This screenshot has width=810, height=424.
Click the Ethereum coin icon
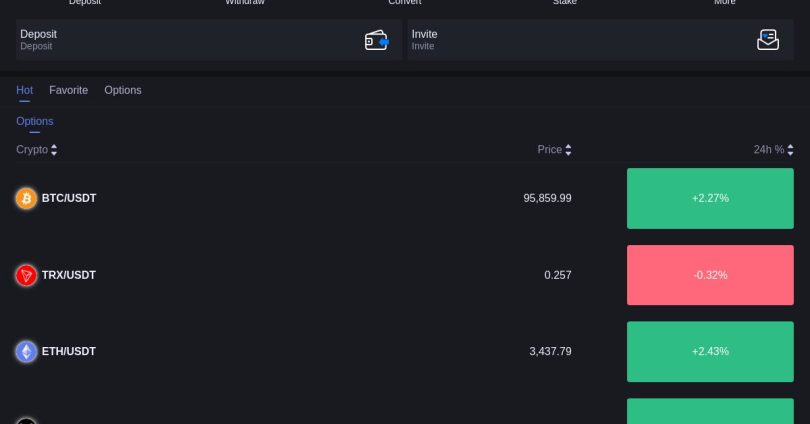pyautogui.click(x=26, y=352)
